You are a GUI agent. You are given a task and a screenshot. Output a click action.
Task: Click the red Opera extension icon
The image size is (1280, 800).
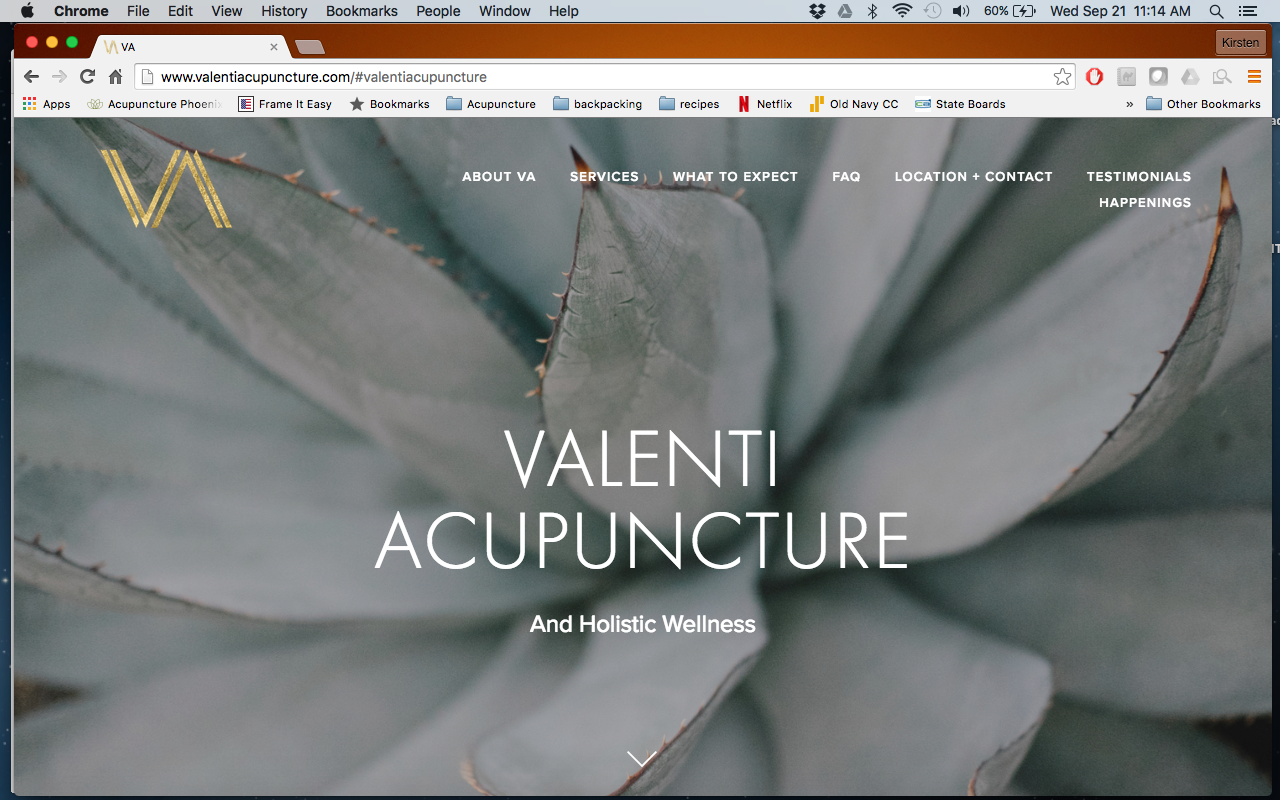[x=1094, y=77]
